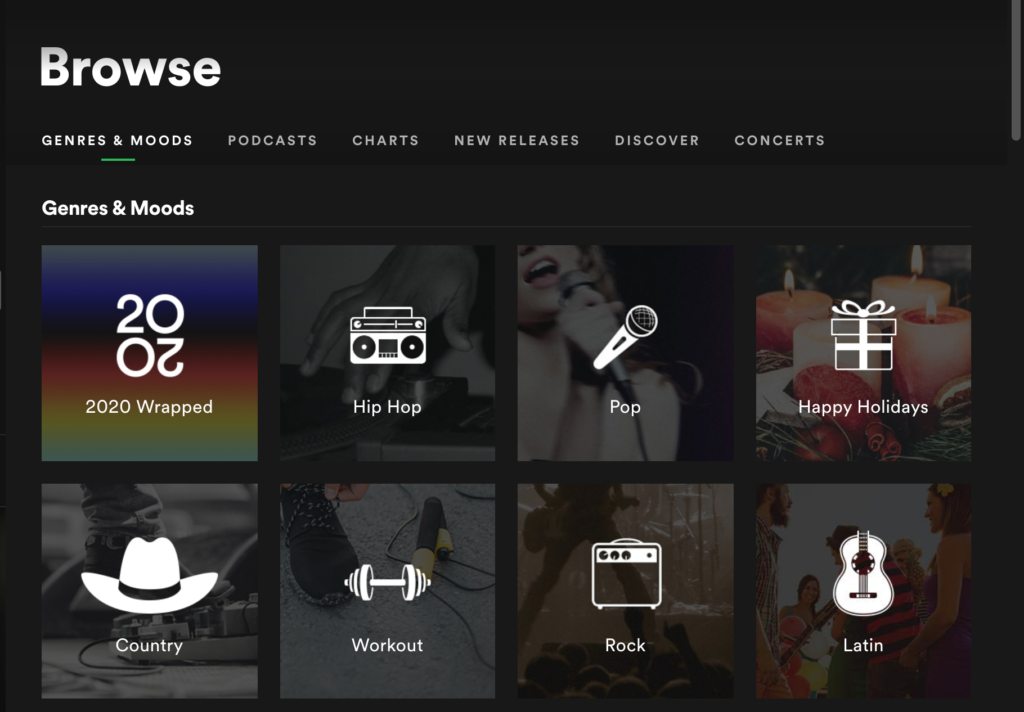1024x712 pixels.
Task: Click the dumbbell icon on Workout tile
Action: pos(388,582)
